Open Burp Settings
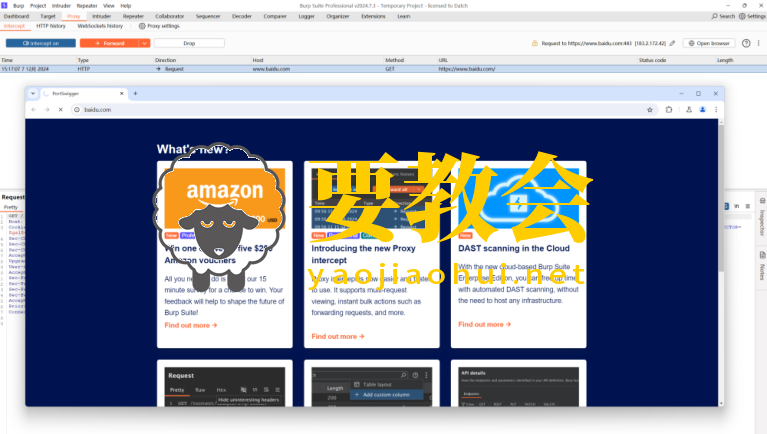This screenshot has width=767, height=434. pos(752,16)
